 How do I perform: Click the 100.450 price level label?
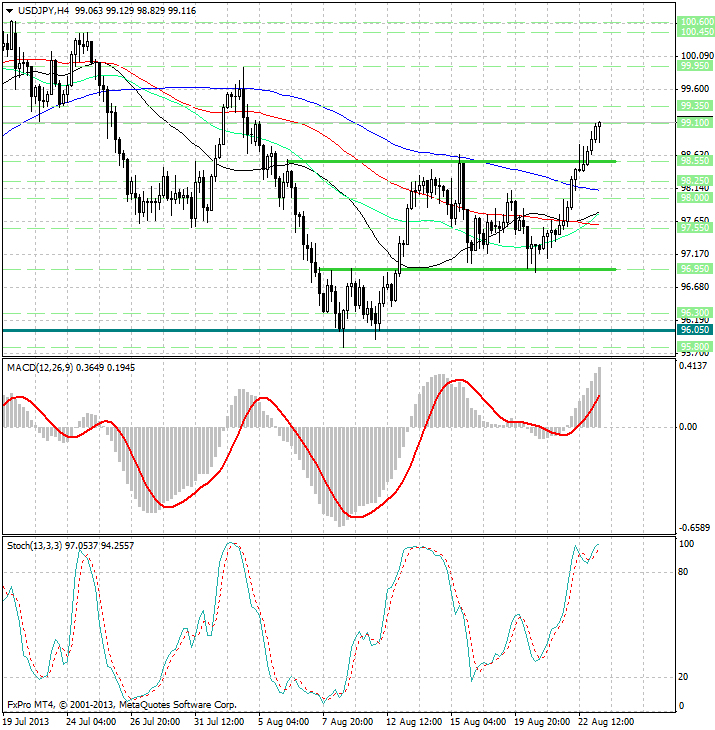coord(696,32)
